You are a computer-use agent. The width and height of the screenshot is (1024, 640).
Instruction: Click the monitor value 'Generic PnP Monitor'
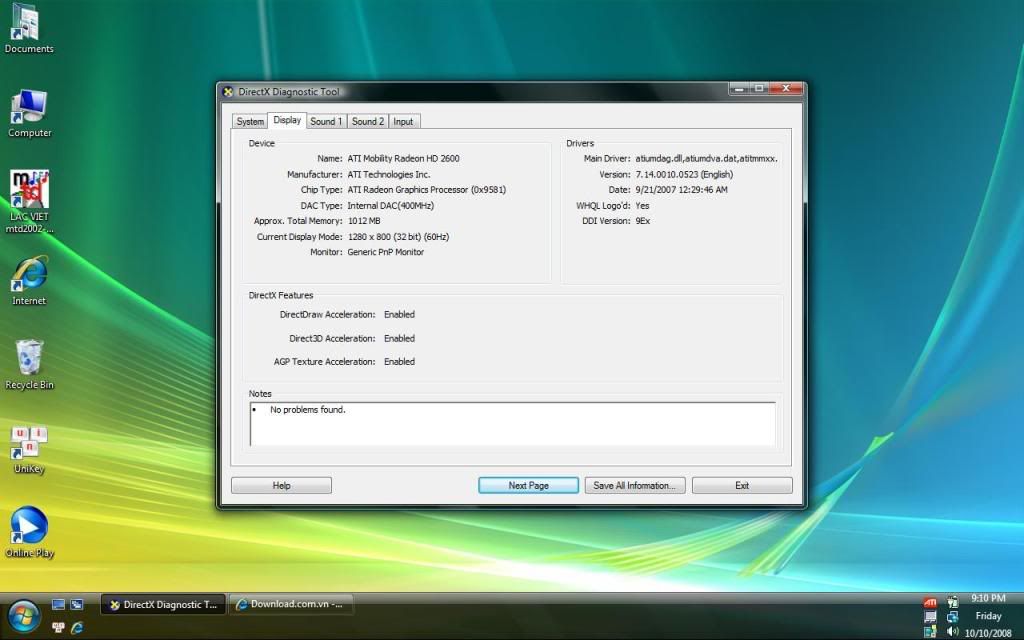pos(385,252)
